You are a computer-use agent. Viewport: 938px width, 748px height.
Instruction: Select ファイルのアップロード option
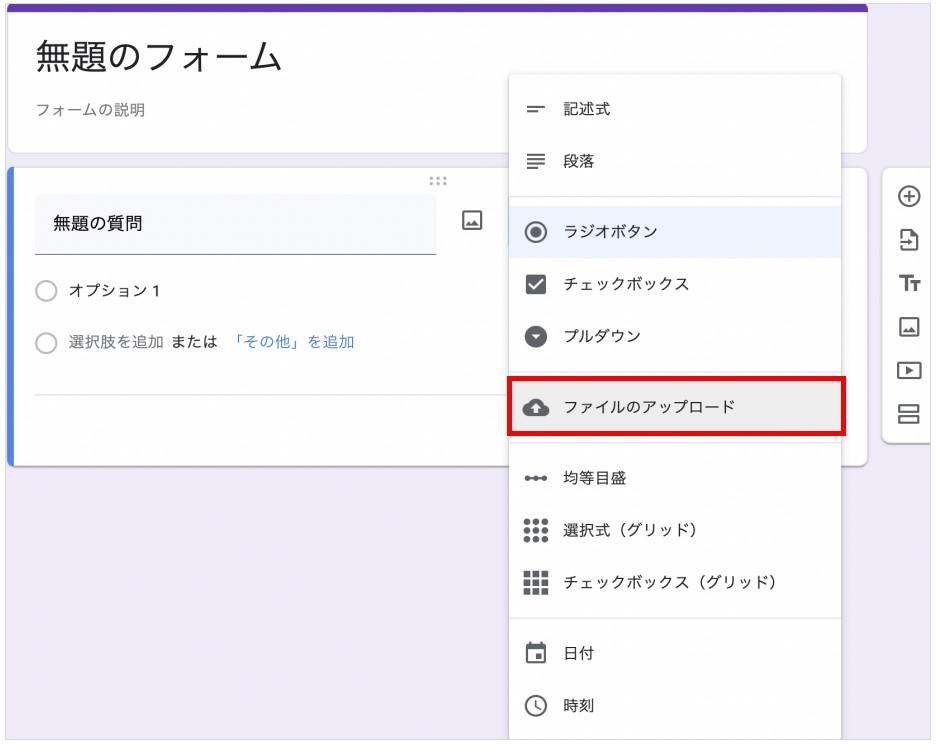pos(676,407)
